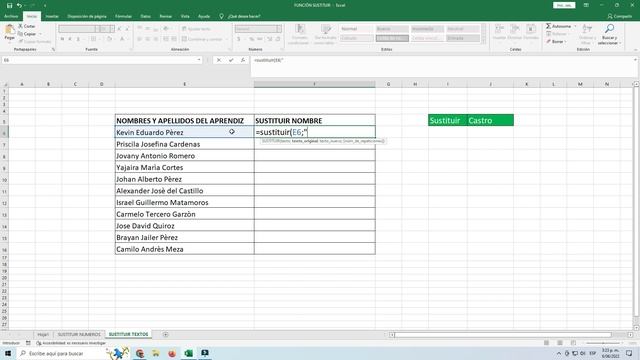Click the Save icon in quick access toolbar
This screenshot has height=360, width=640.
[x=9, y=5]
